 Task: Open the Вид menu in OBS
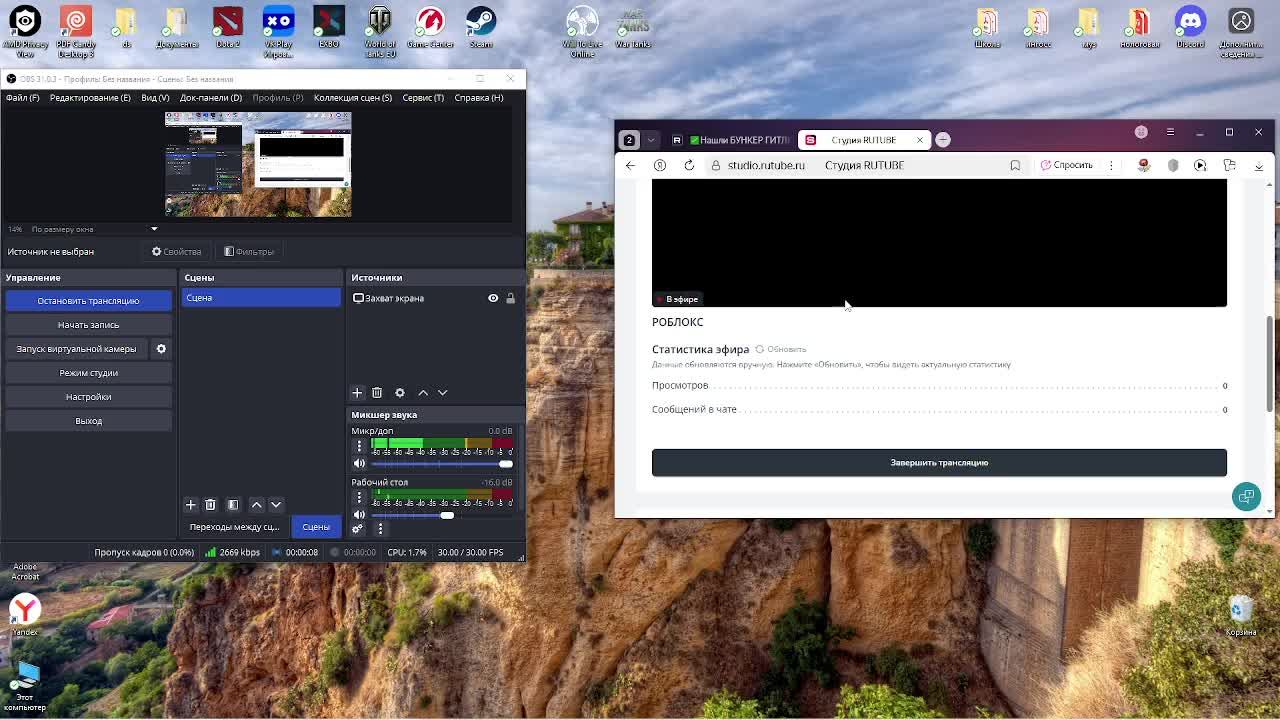point(155,98)
